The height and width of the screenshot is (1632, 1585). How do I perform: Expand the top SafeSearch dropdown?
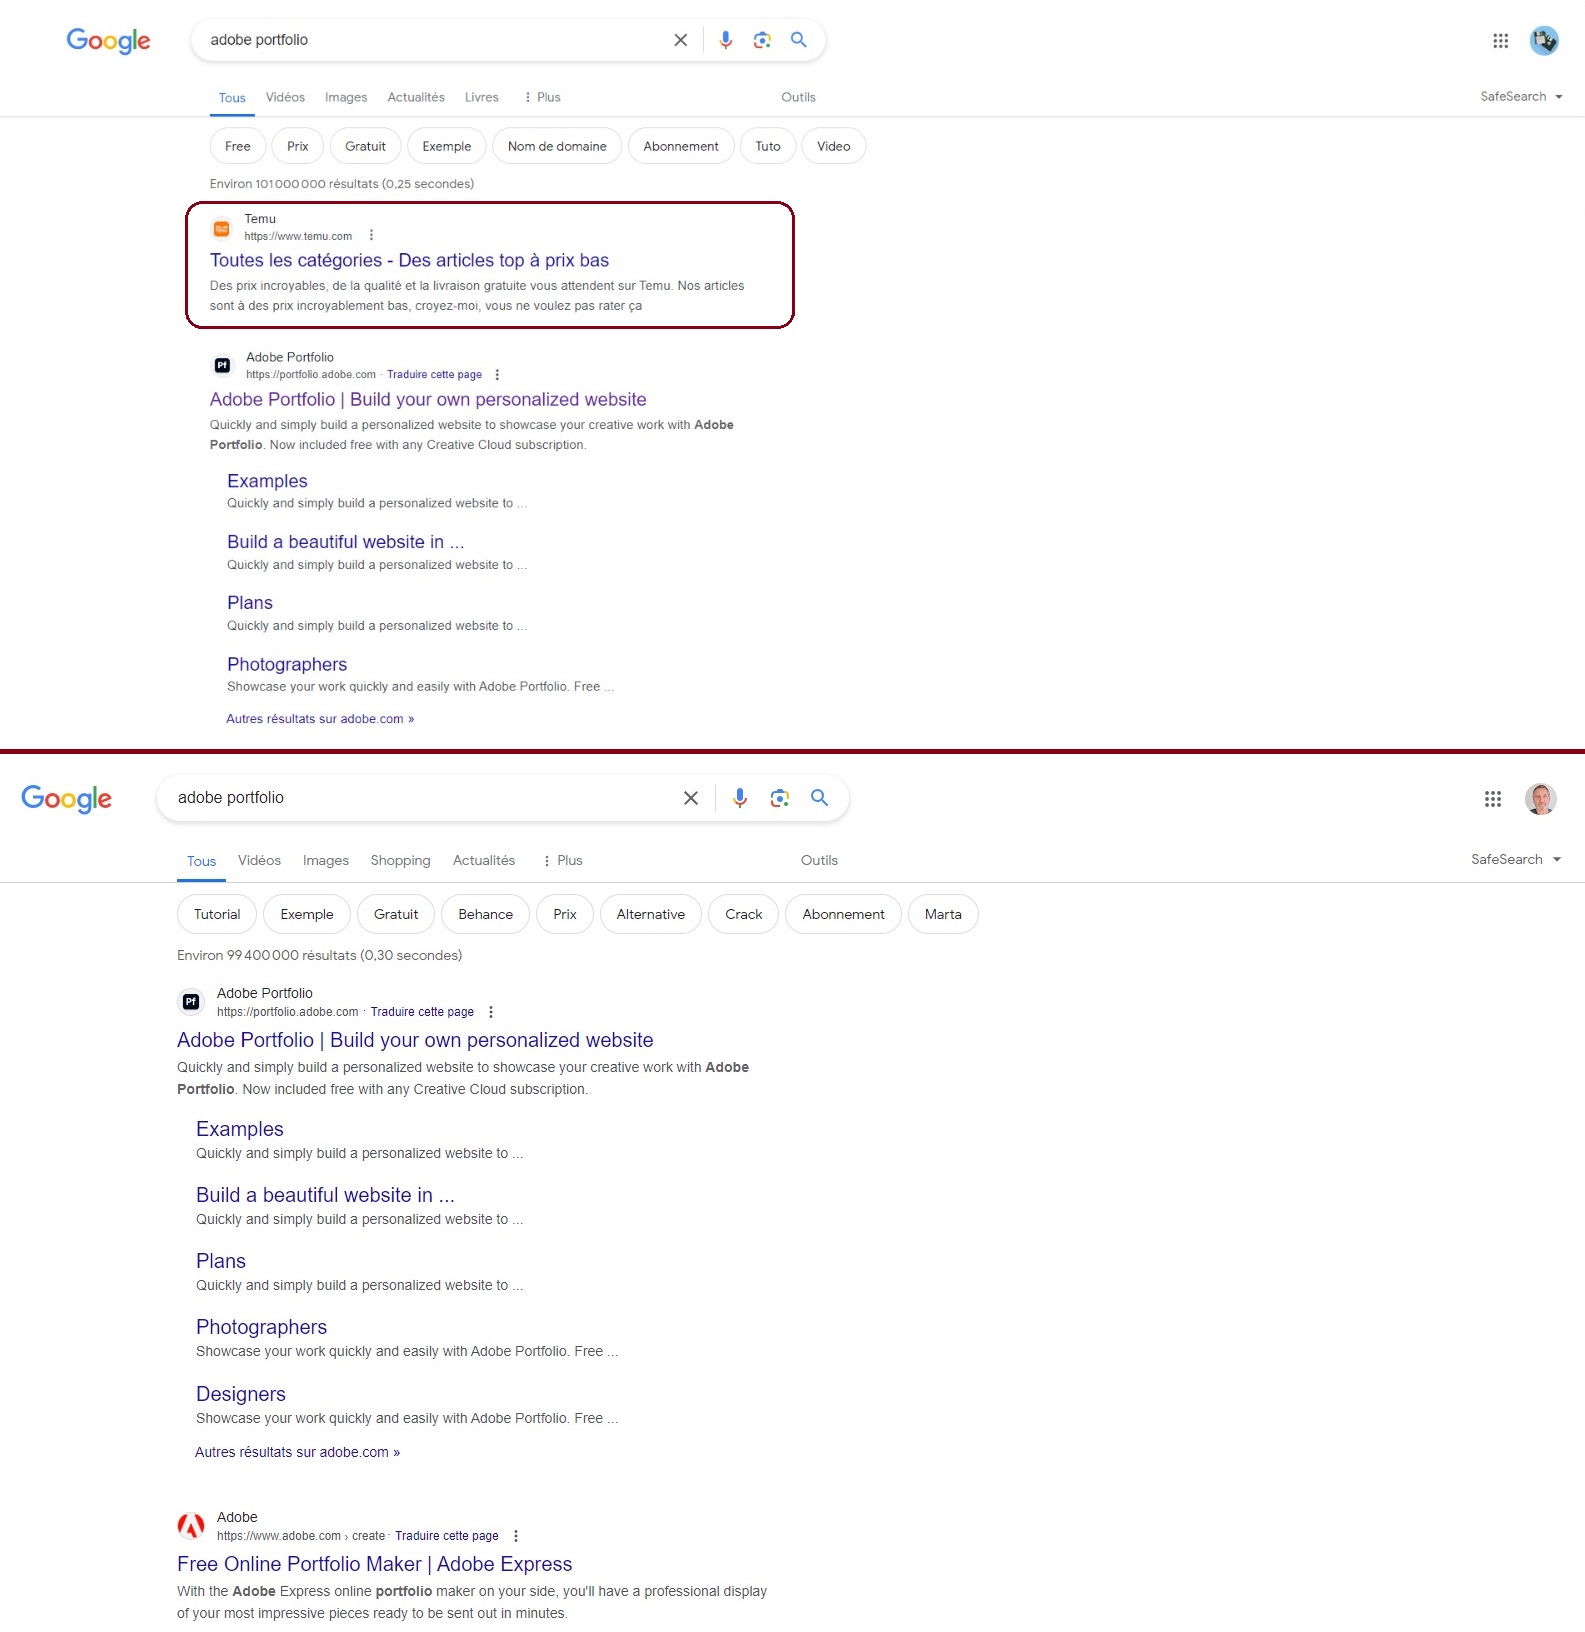coord(1521,97)
